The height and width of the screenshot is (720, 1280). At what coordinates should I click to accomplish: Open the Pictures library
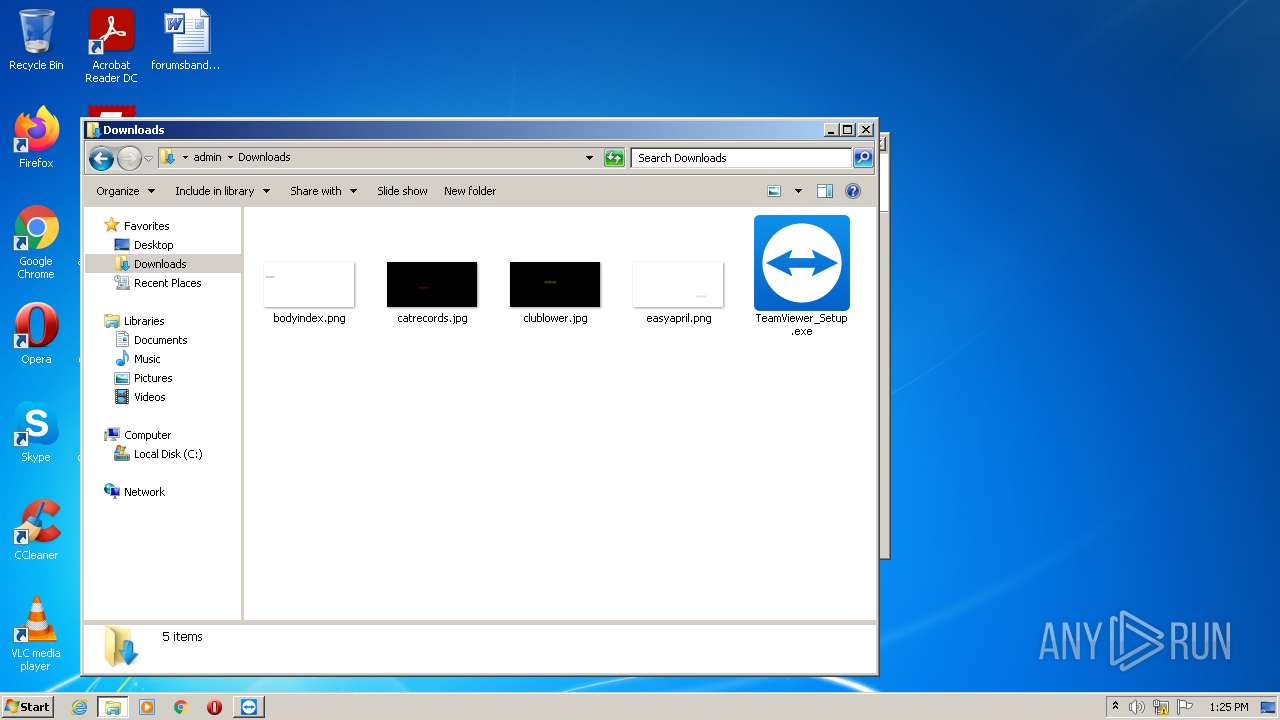[x=153, y=378]
